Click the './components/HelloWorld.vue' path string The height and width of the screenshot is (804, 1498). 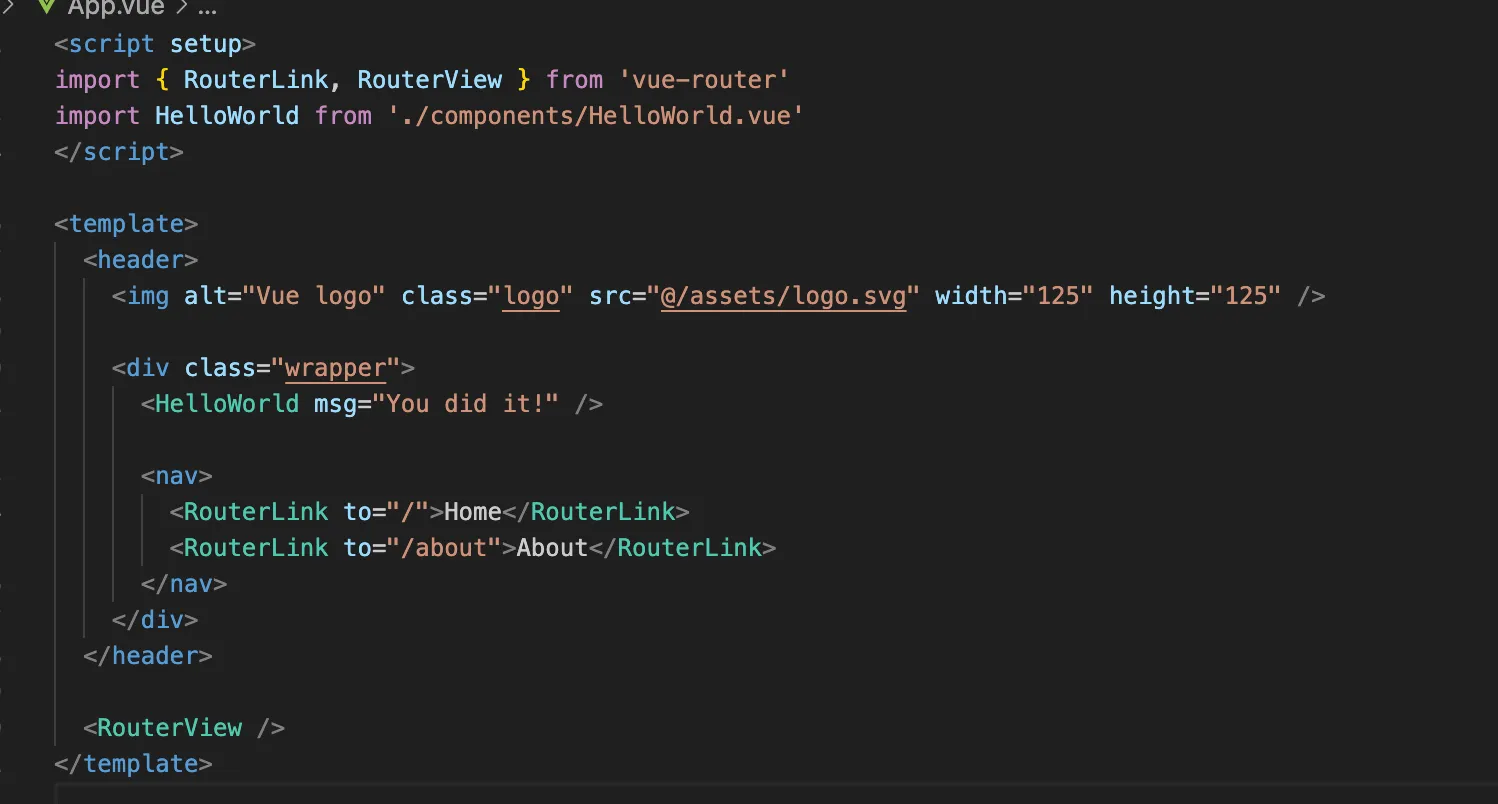[596, 116]
